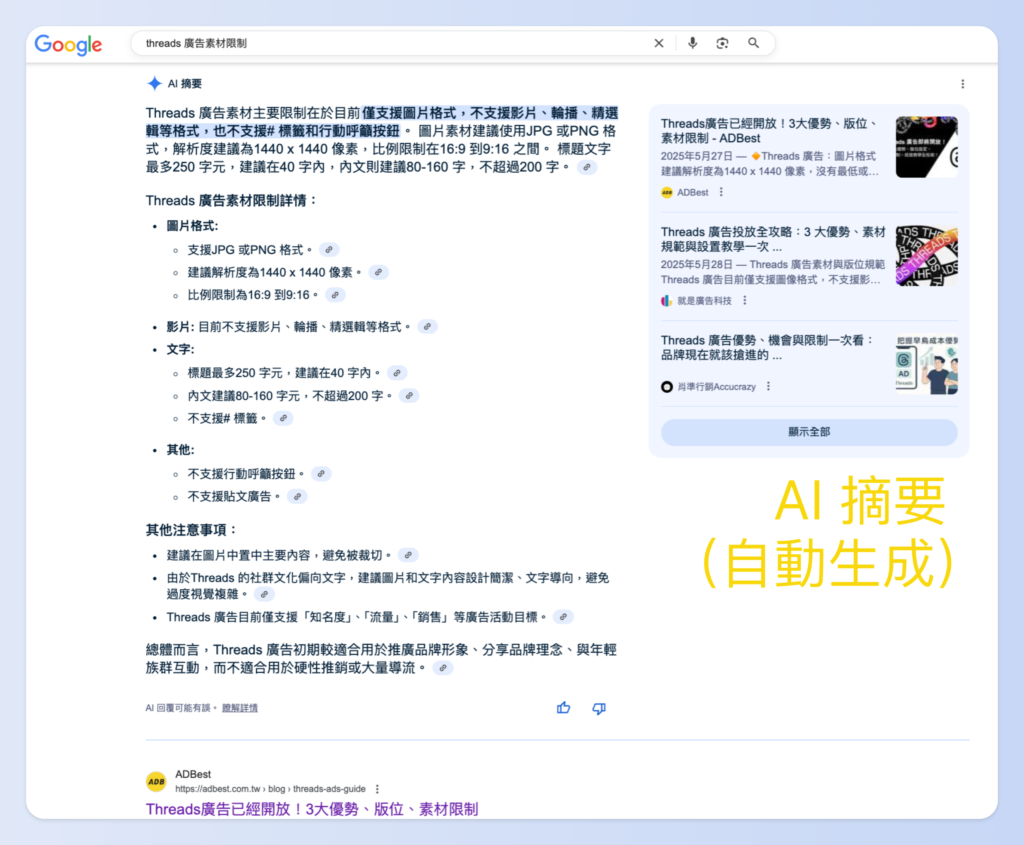This screenshot has width=1024, height=845.
Task: Open the Threads廣告已經開放 search result title
Action: [x=312, y=808]
